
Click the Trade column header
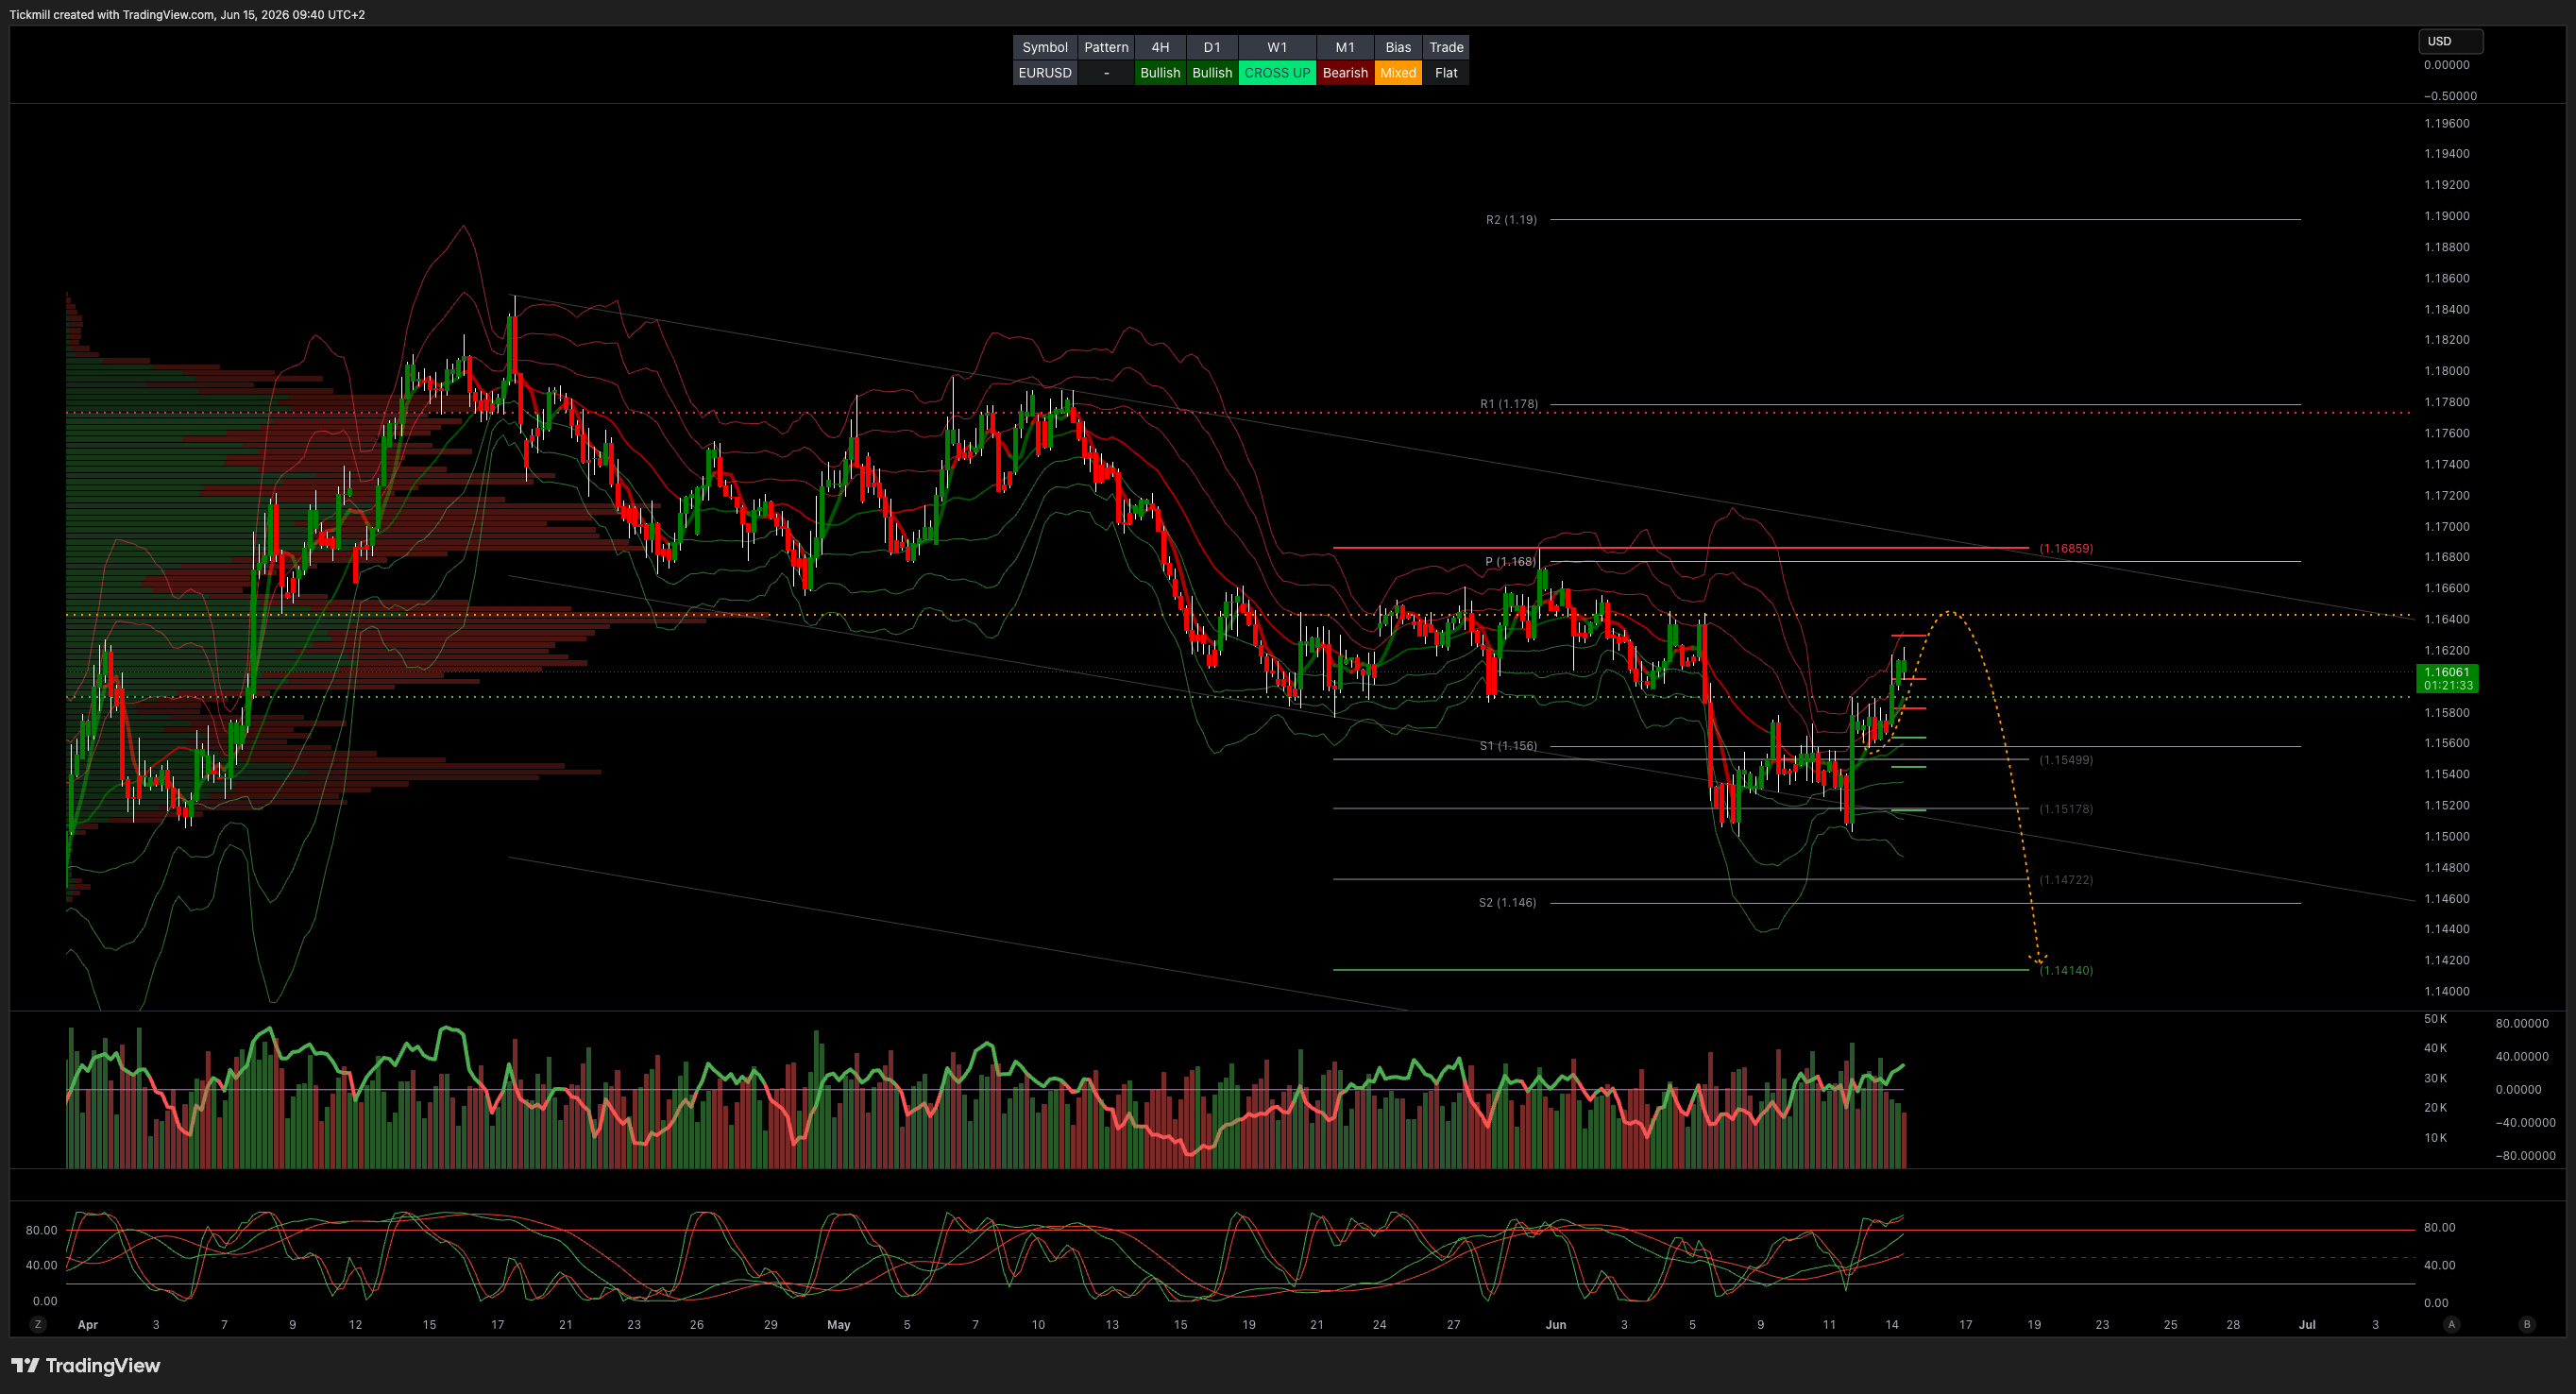point(1446,47)
